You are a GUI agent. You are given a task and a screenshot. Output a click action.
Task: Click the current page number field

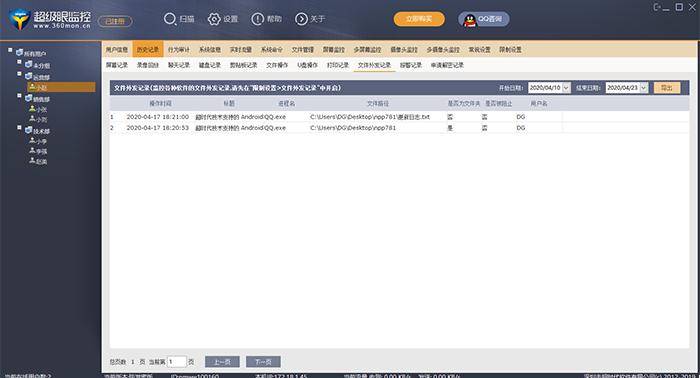coord(177,361)
